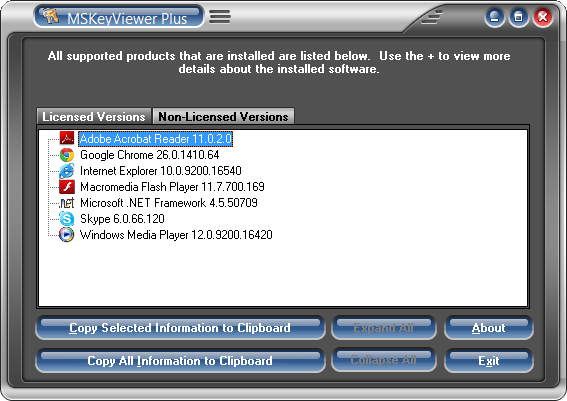
Task: Minimize the MSKeyViewer Plus window
Action: (495, 17)
